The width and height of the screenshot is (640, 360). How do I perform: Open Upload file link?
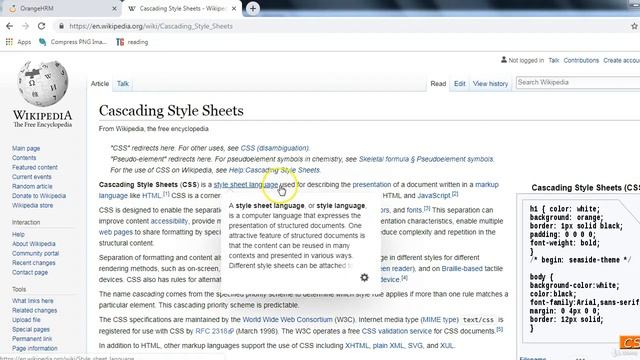[26, 320]
